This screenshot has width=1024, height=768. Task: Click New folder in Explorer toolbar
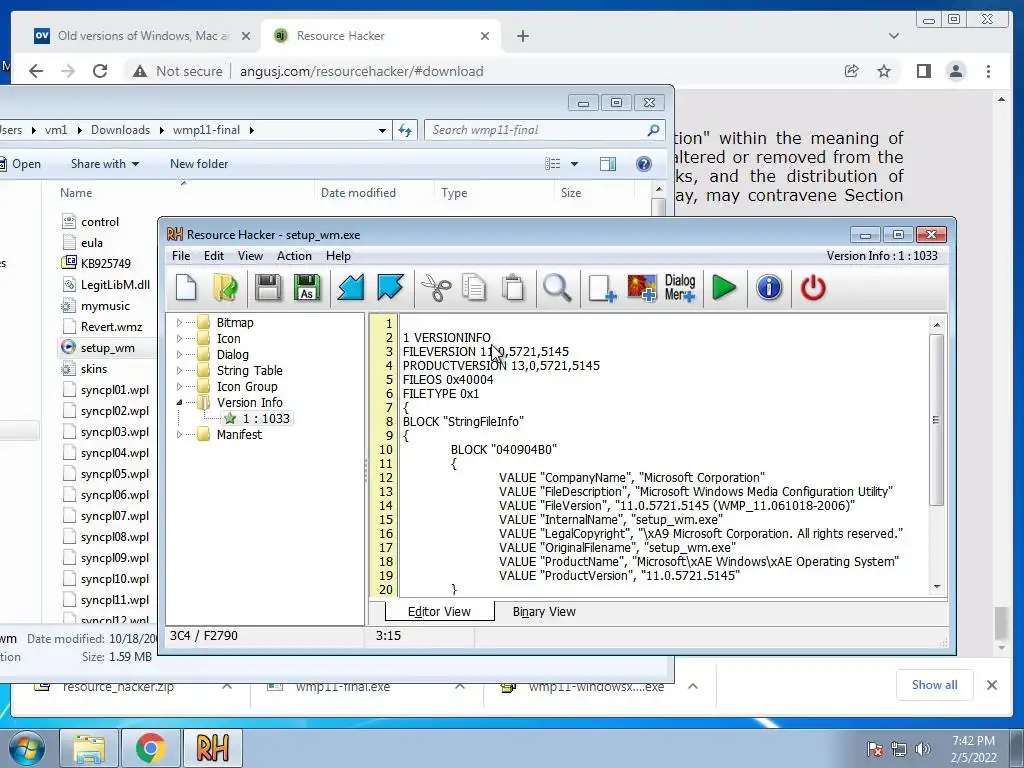click(199, 164)
